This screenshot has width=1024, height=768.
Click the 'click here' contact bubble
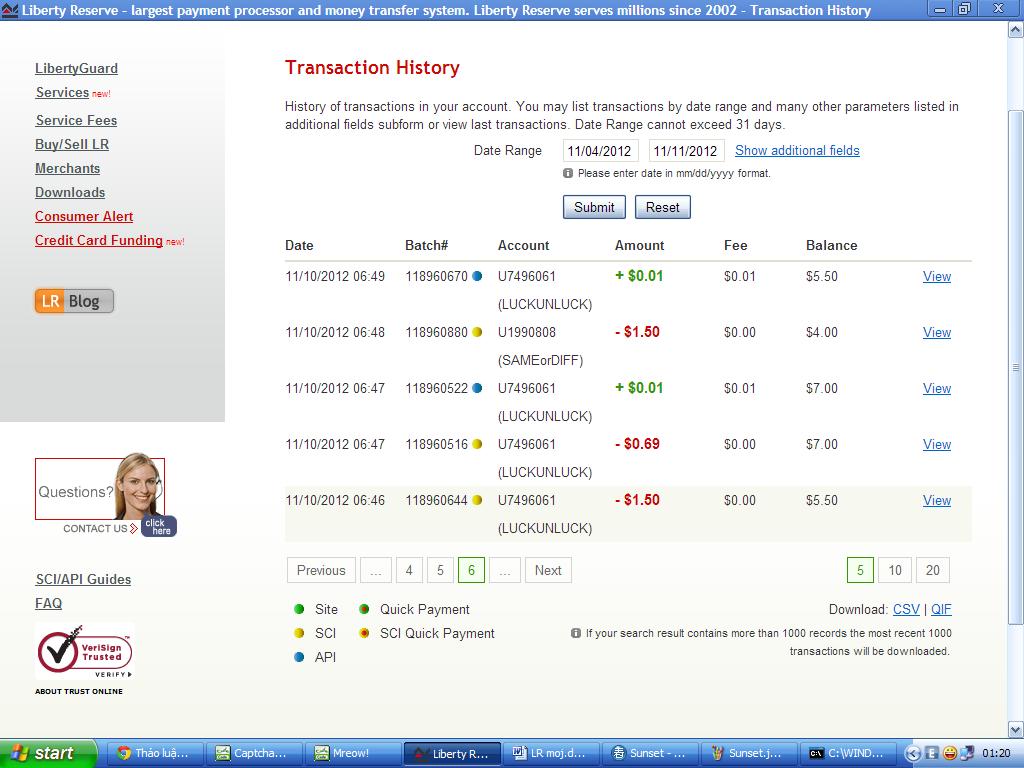tap(159, 526)
